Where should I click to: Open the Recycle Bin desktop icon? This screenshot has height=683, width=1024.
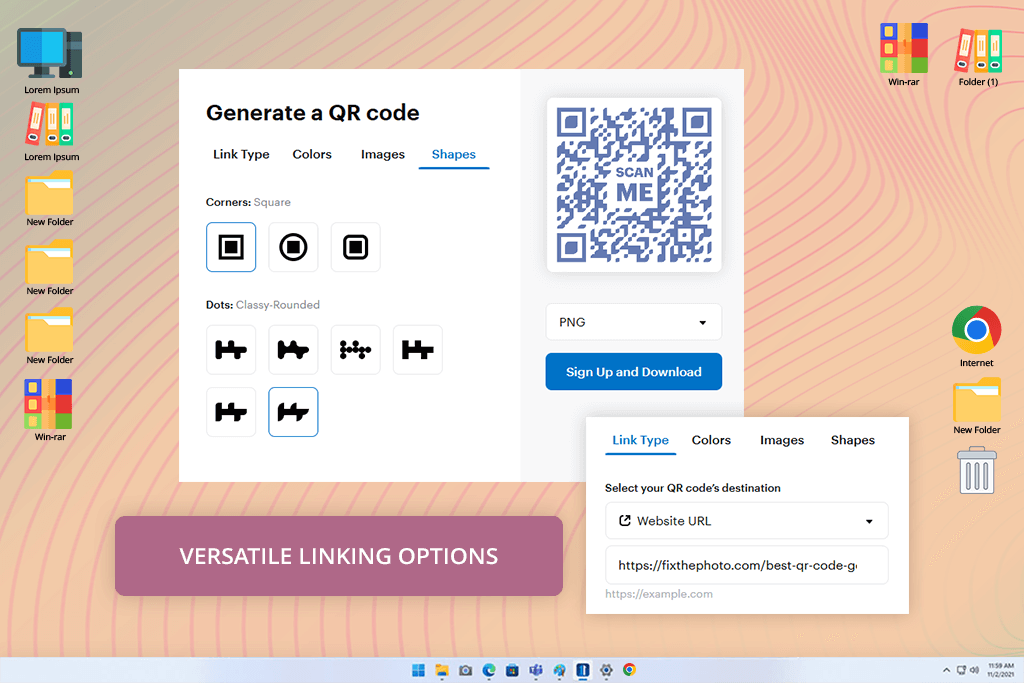coord(977,470)
